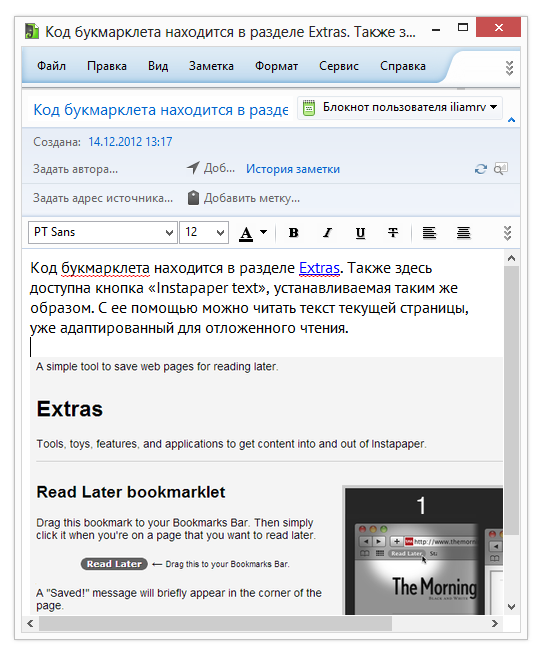Click the browser screenshot thumbnail
The height and width of the screenshot is (653, 539).
(x=423, y=551)
